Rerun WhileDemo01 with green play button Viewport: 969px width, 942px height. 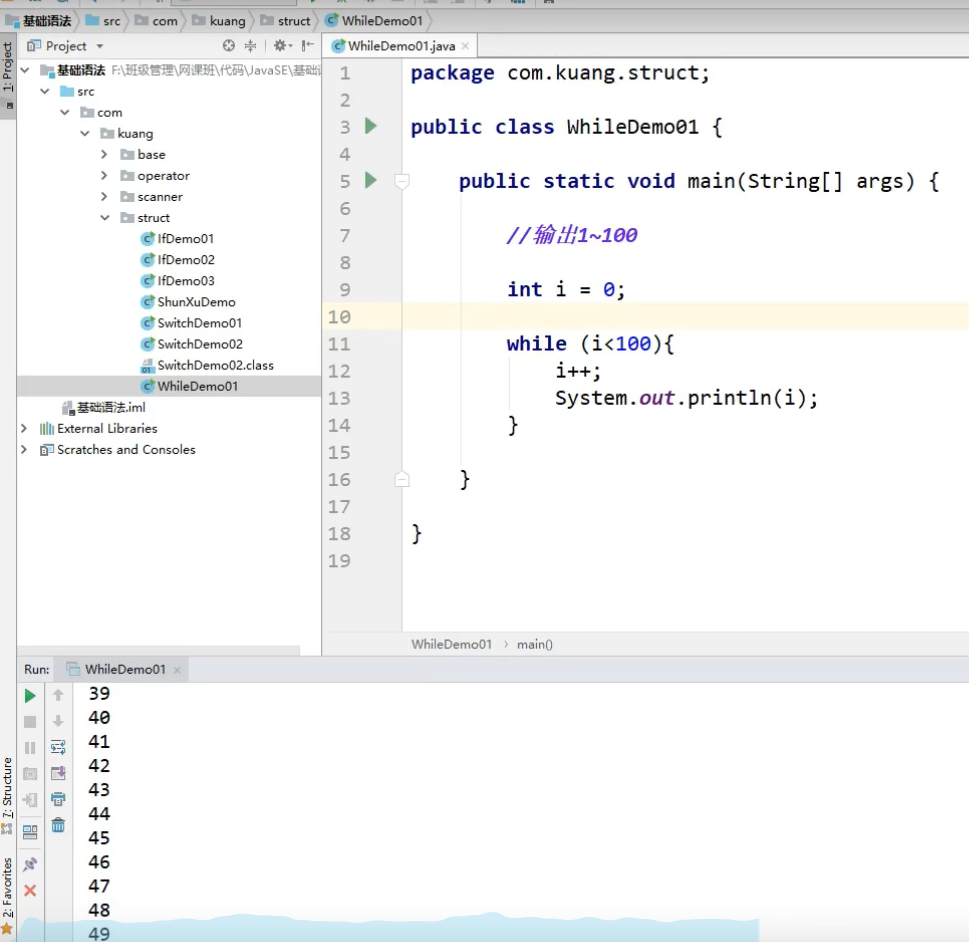(30, 696)
